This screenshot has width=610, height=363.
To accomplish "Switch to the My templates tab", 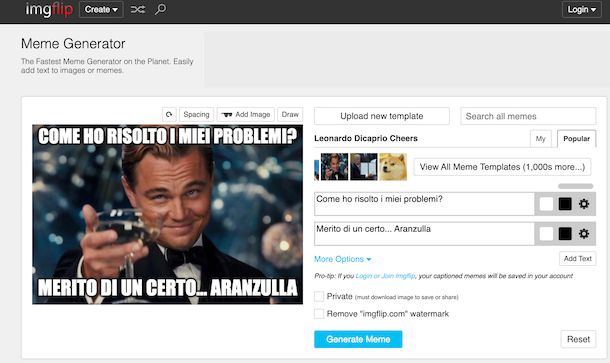I will 540,139.
